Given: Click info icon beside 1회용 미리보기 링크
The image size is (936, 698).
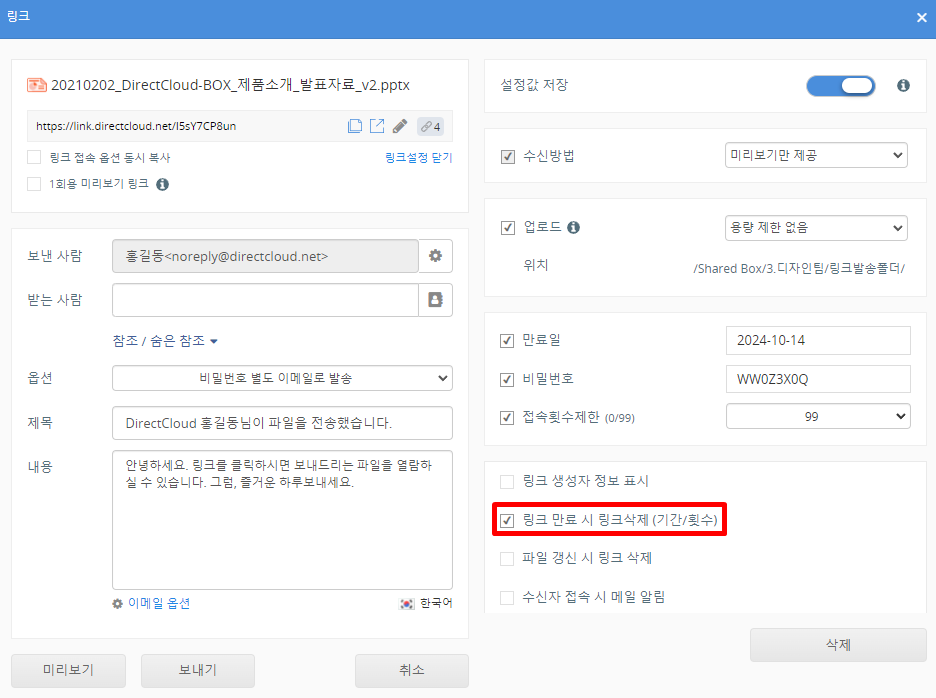Looking at the screenshot, I should coord(162,184).
